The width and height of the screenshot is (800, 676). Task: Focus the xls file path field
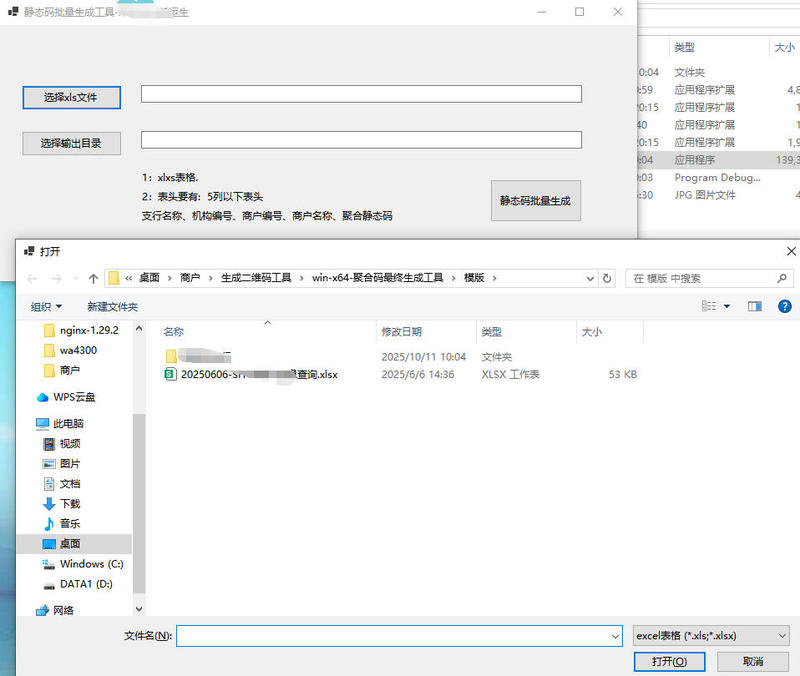point(361,94)
